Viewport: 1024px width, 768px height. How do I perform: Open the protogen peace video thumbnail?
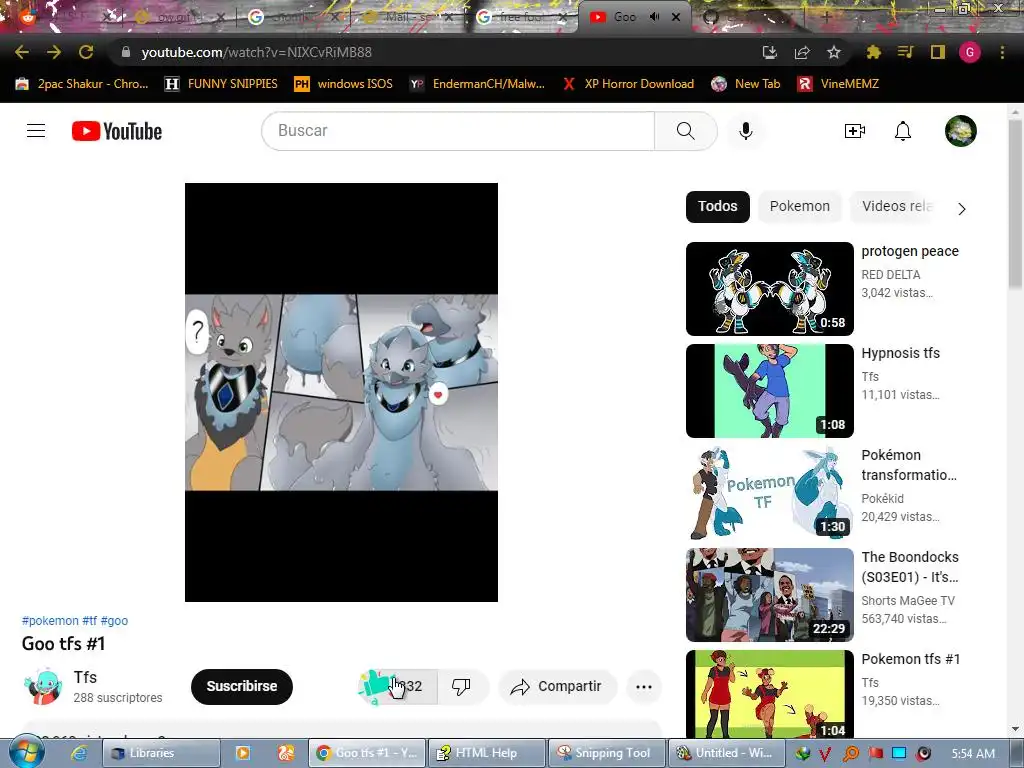coord(769,289)
